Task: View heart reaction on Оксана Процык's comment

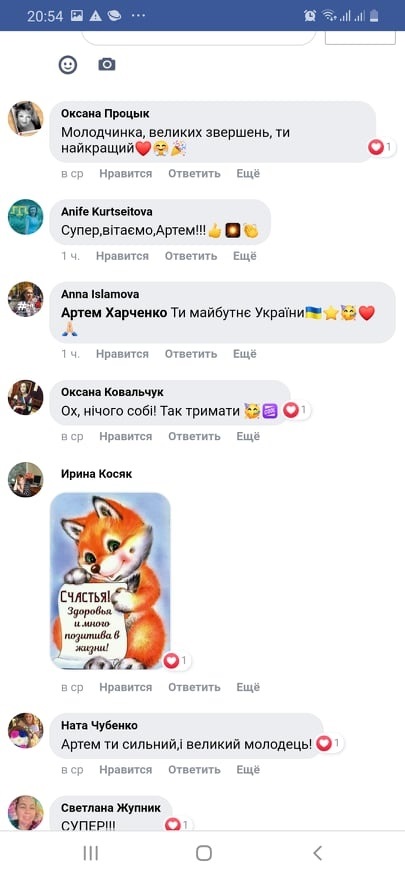Action: click(x=381, y=147)
